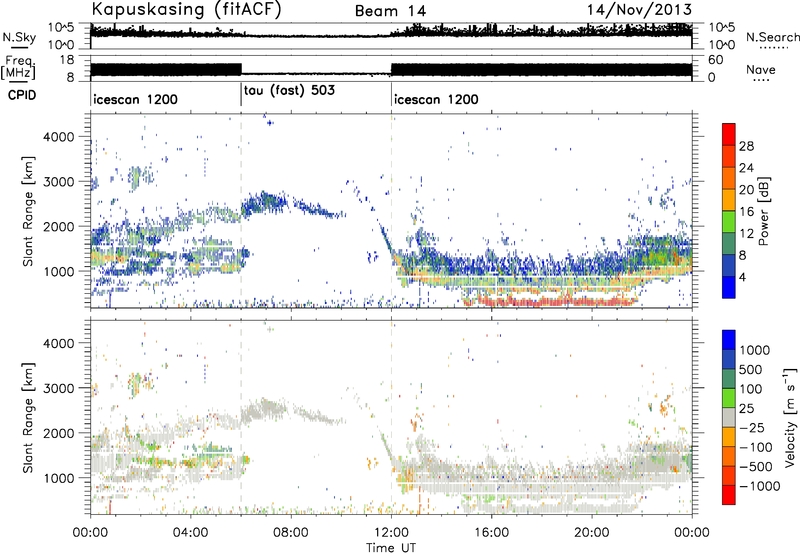Click the '3000' tick on the power panel

pyautogui.click(x=59, y=182)
